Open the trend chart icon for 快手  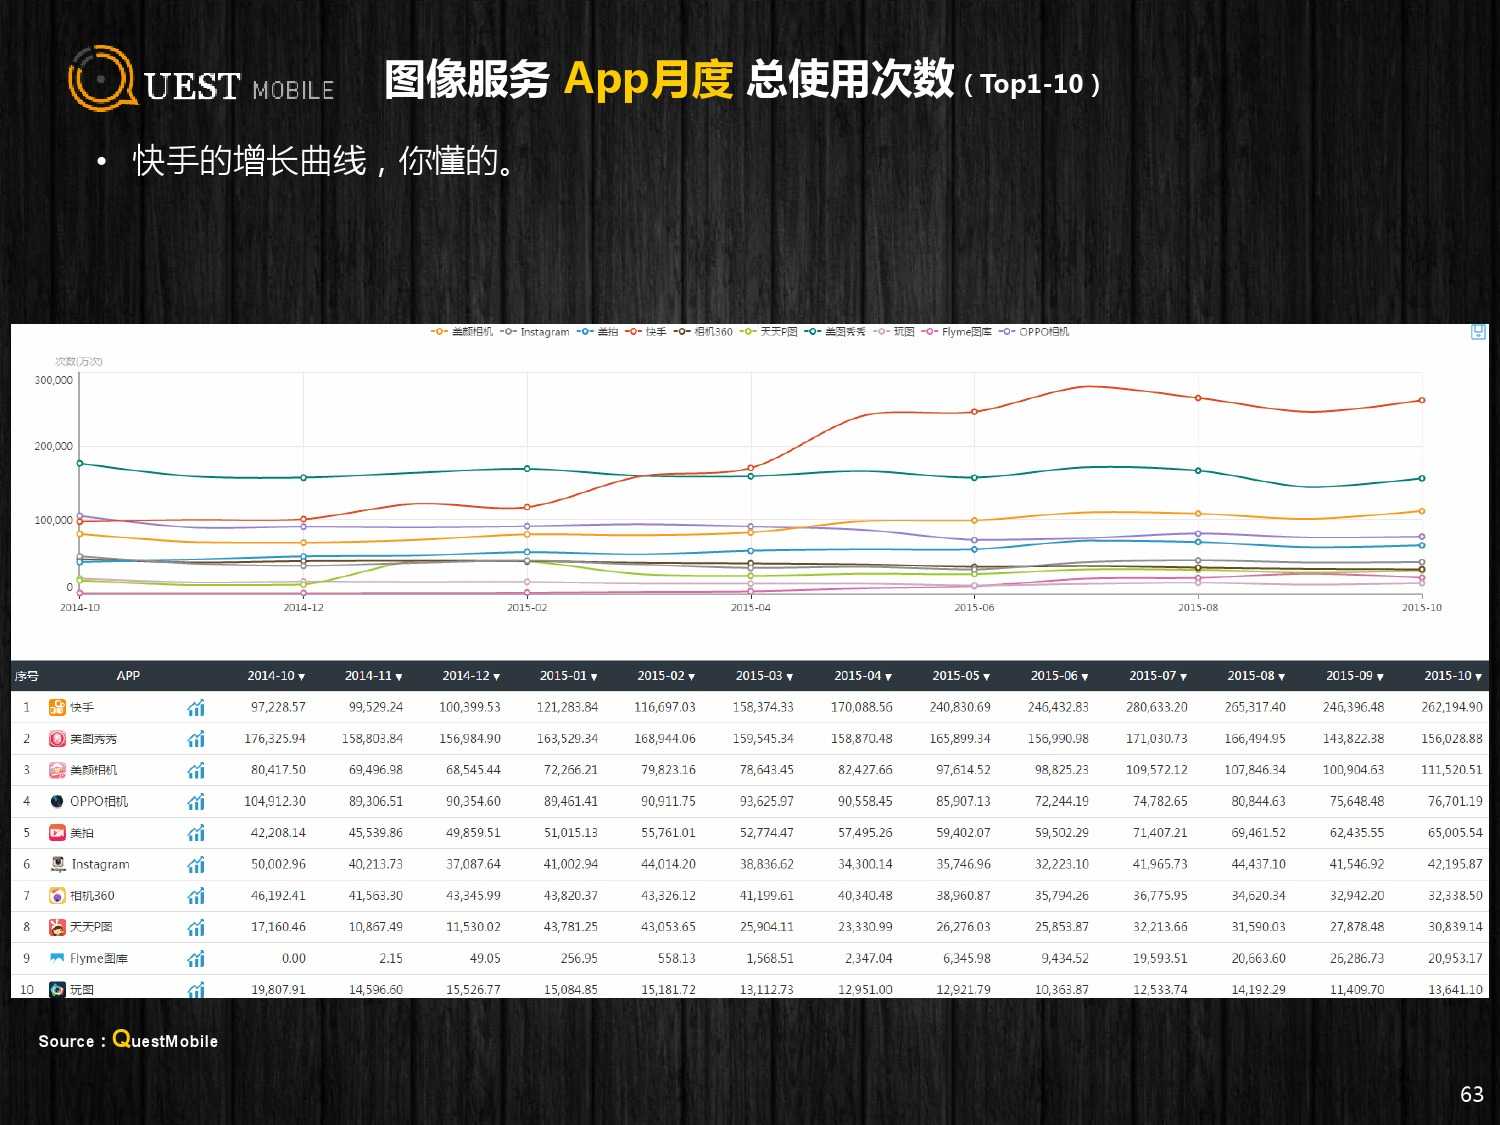[x=196, y=708]
